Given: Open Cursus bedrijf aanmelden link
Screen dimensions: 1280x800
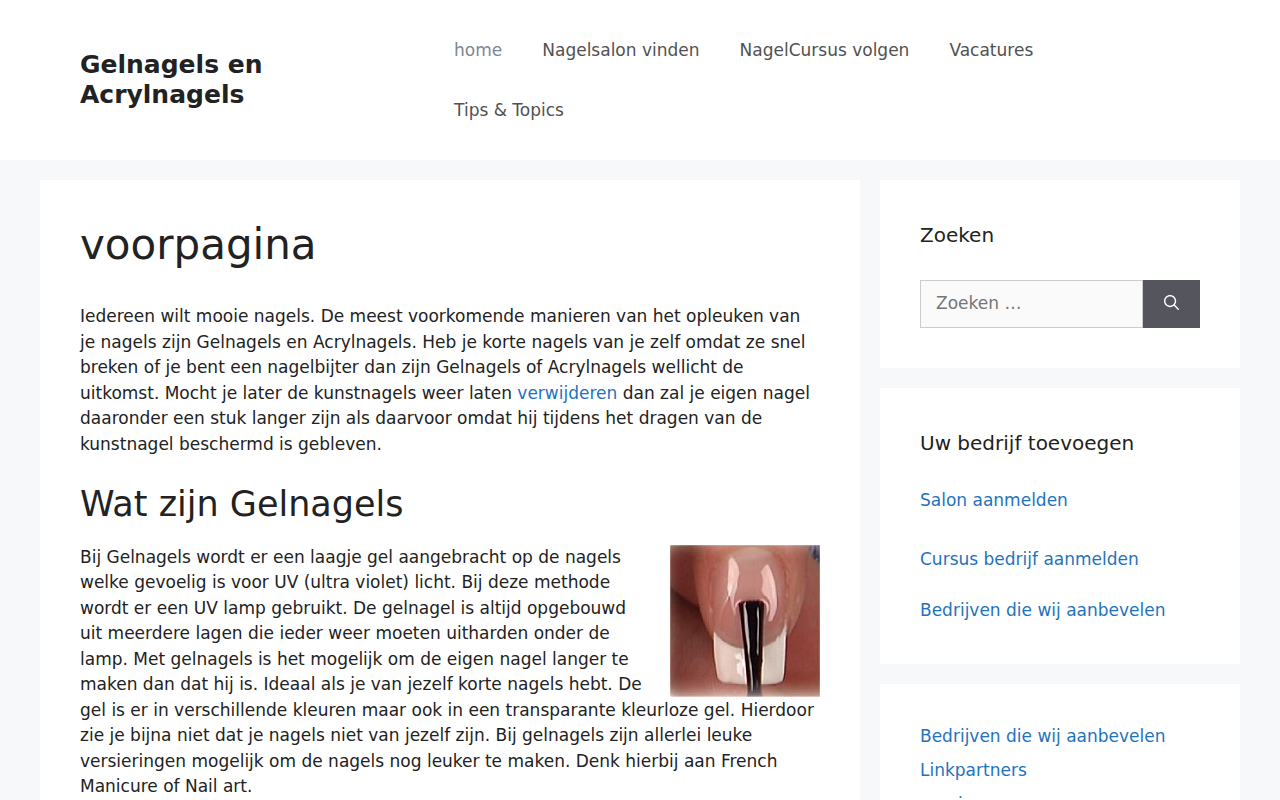Looking at the screenshot, I should (x=1029, y=559).
